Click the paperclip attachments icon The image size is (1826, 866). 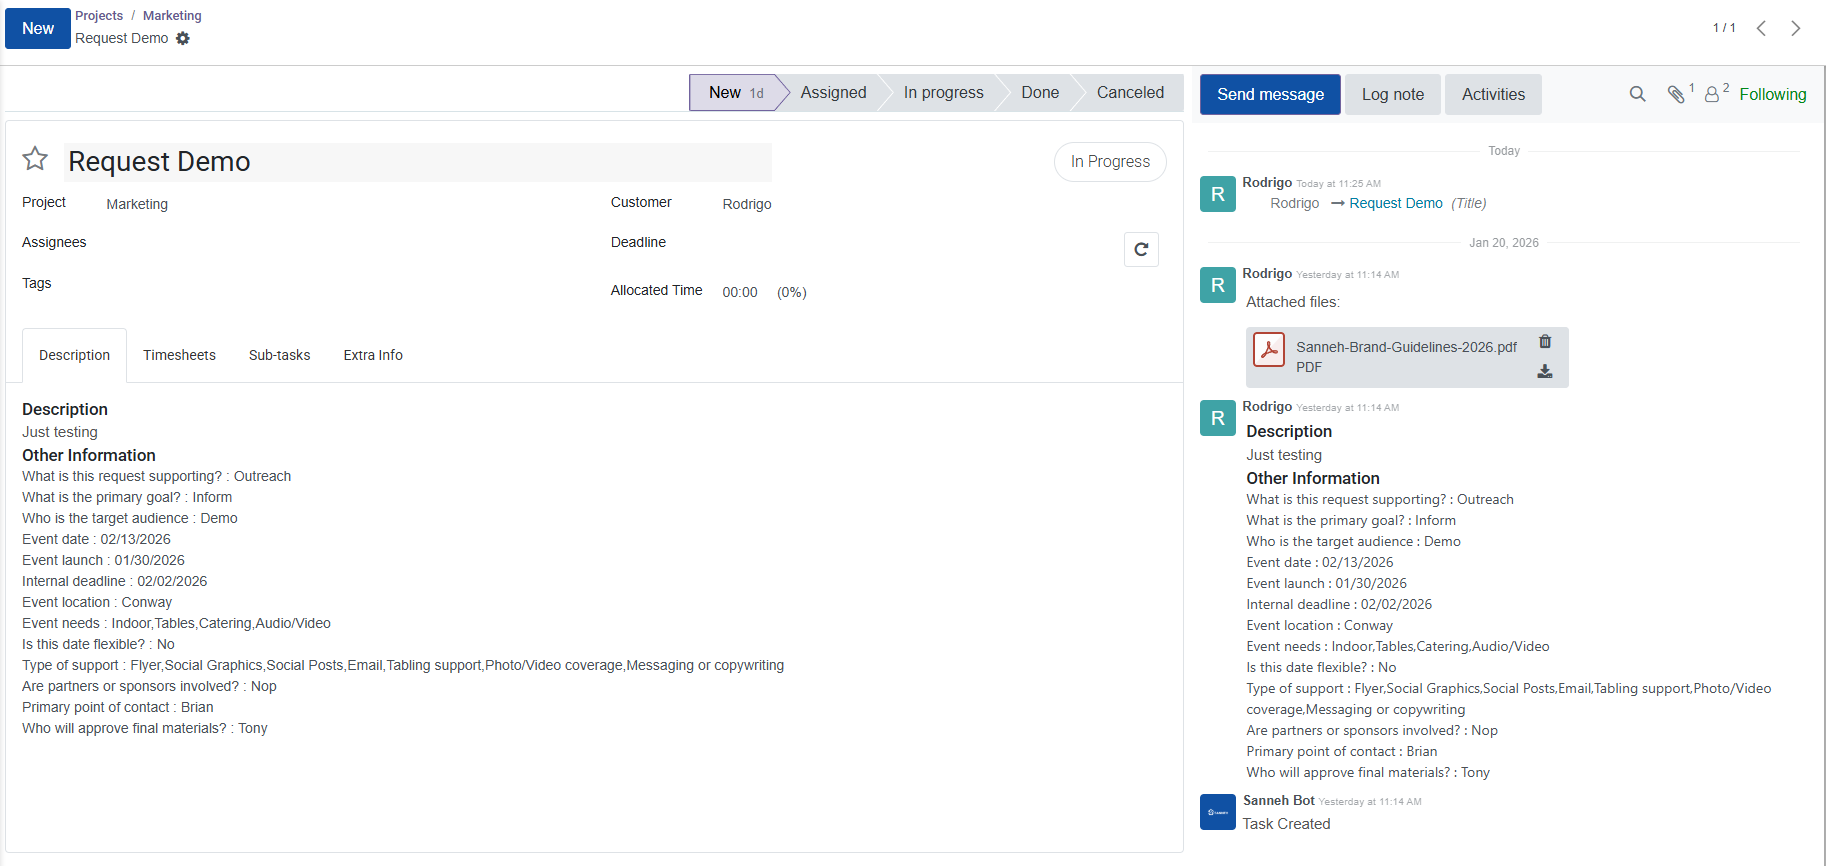click(1677, 94)
